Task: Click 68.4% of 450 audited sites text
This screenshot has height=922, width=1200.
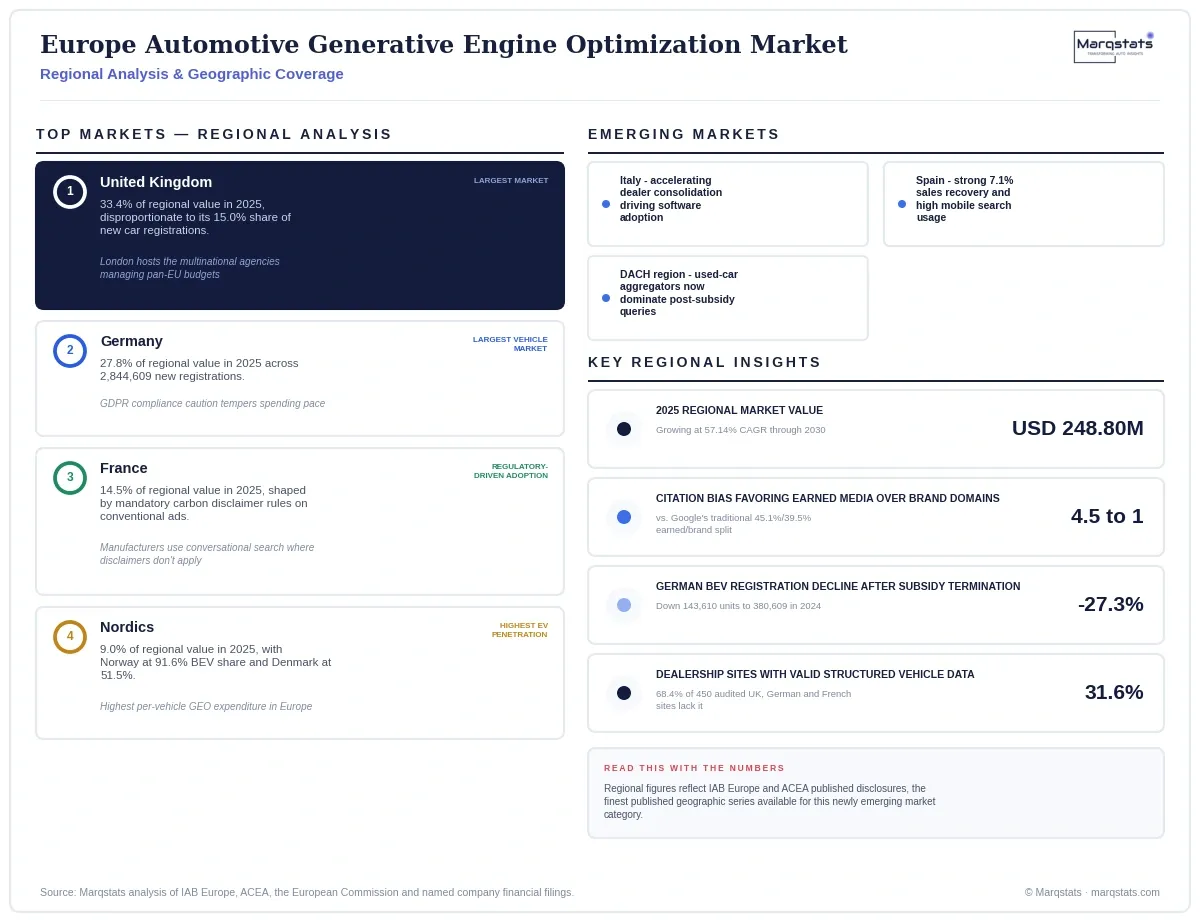Action: tap(754, 700)
